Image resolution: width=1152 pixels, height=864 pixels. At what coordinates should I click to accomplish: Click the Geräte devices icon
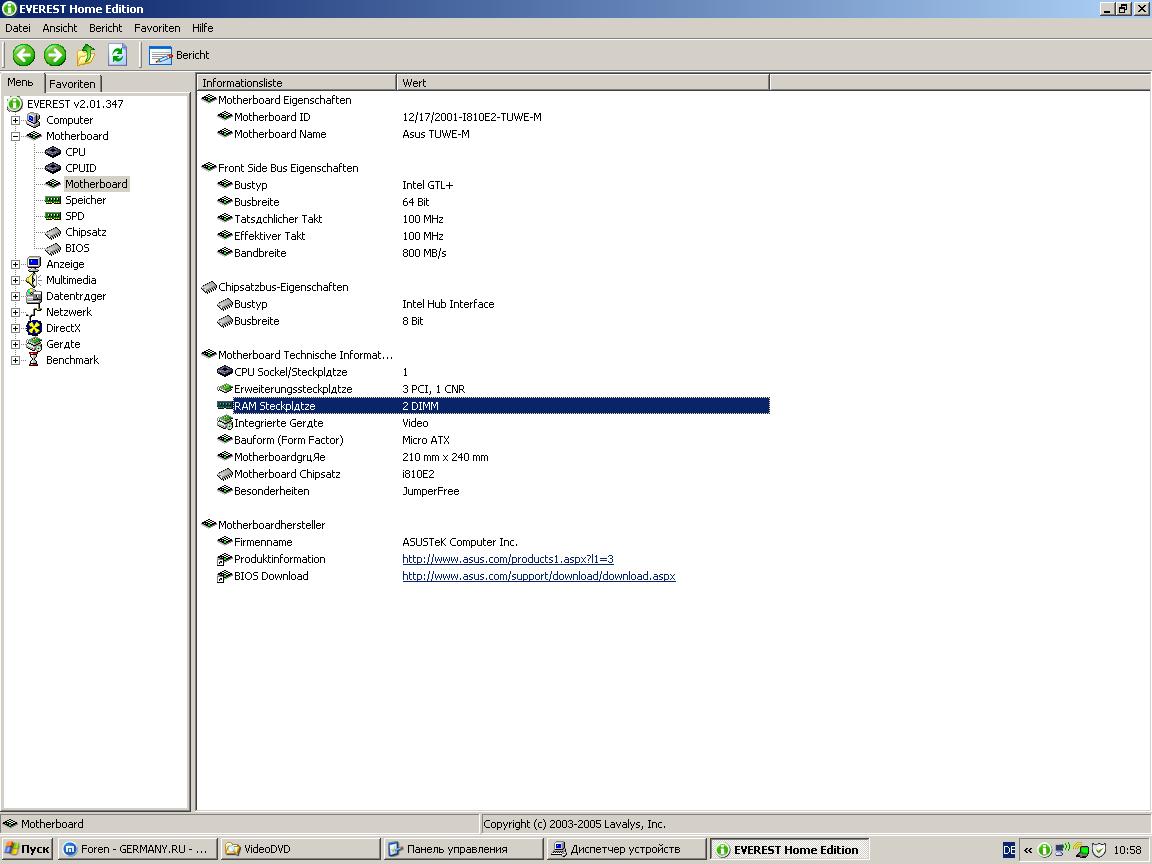pyautogui.click(x=34, y=345)
